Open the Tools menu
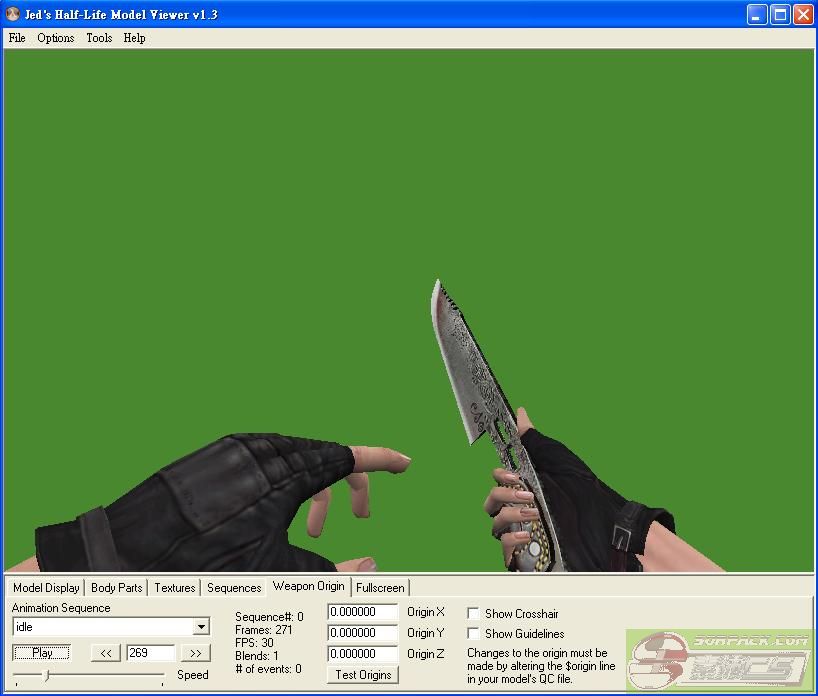This screenshot has height=696, width=818. click(99, 38)
